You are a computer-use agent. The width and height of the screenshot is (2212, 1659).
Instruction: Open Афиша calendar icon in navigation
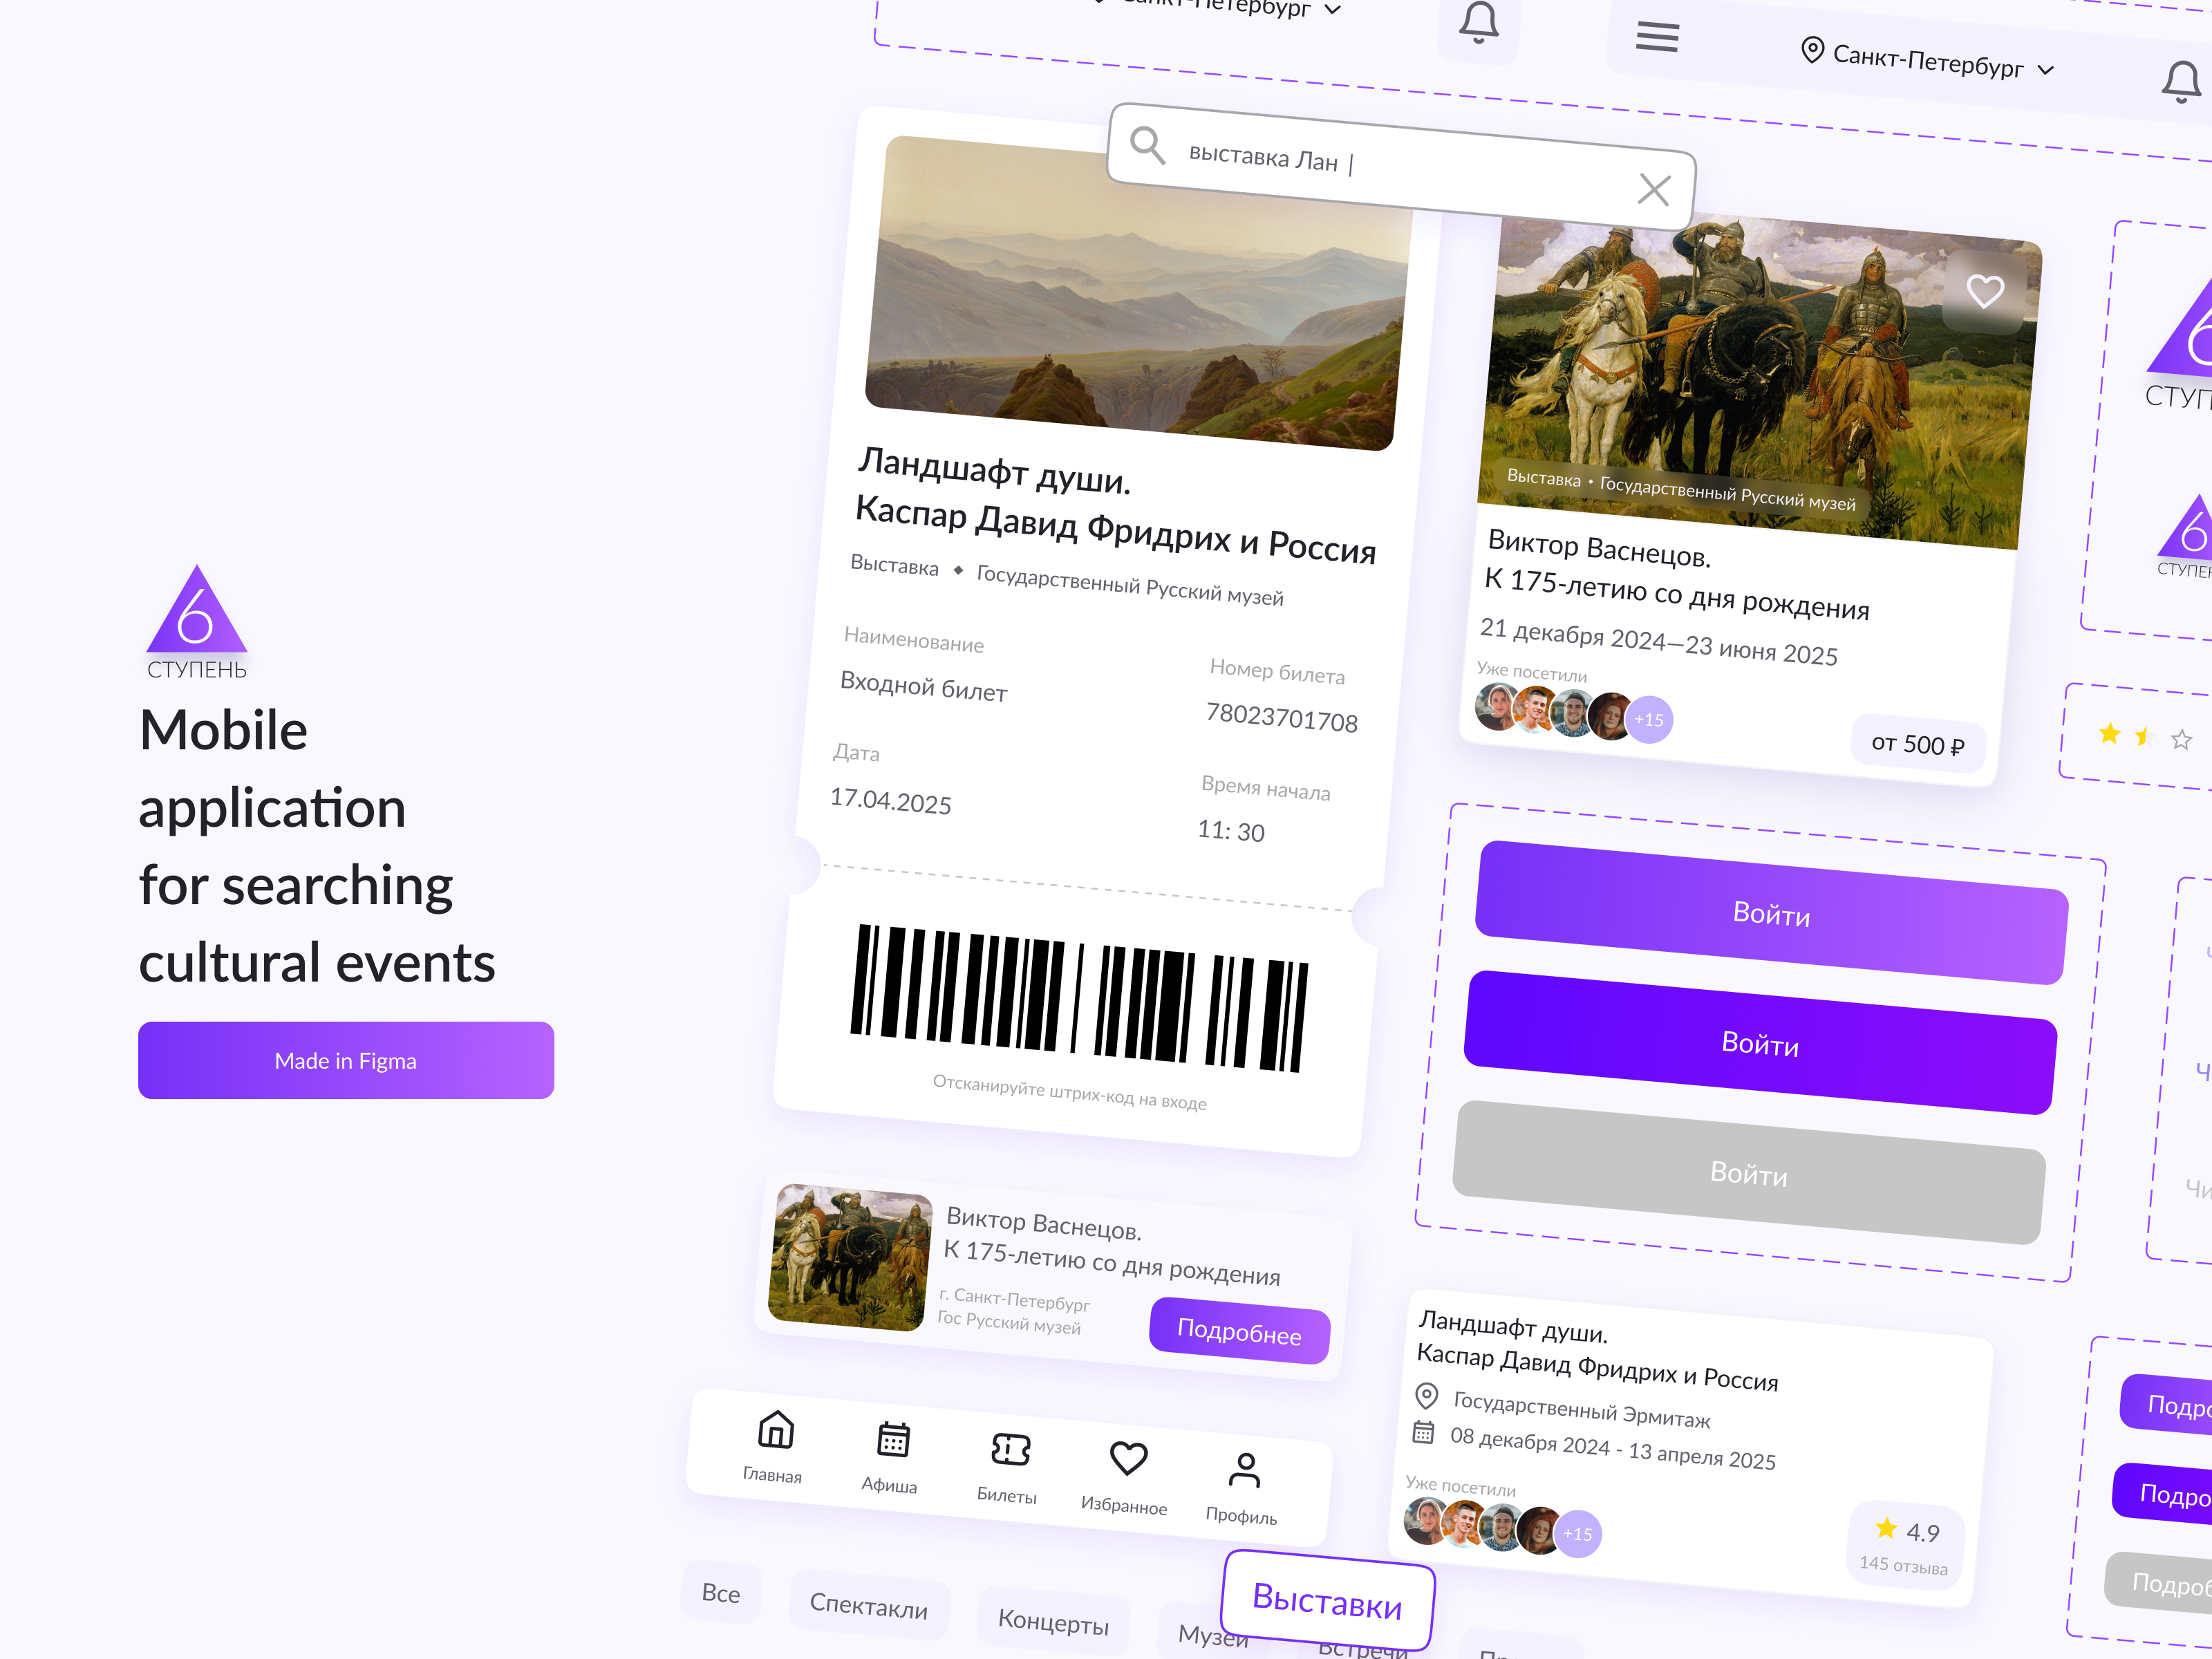(893, 1440)
